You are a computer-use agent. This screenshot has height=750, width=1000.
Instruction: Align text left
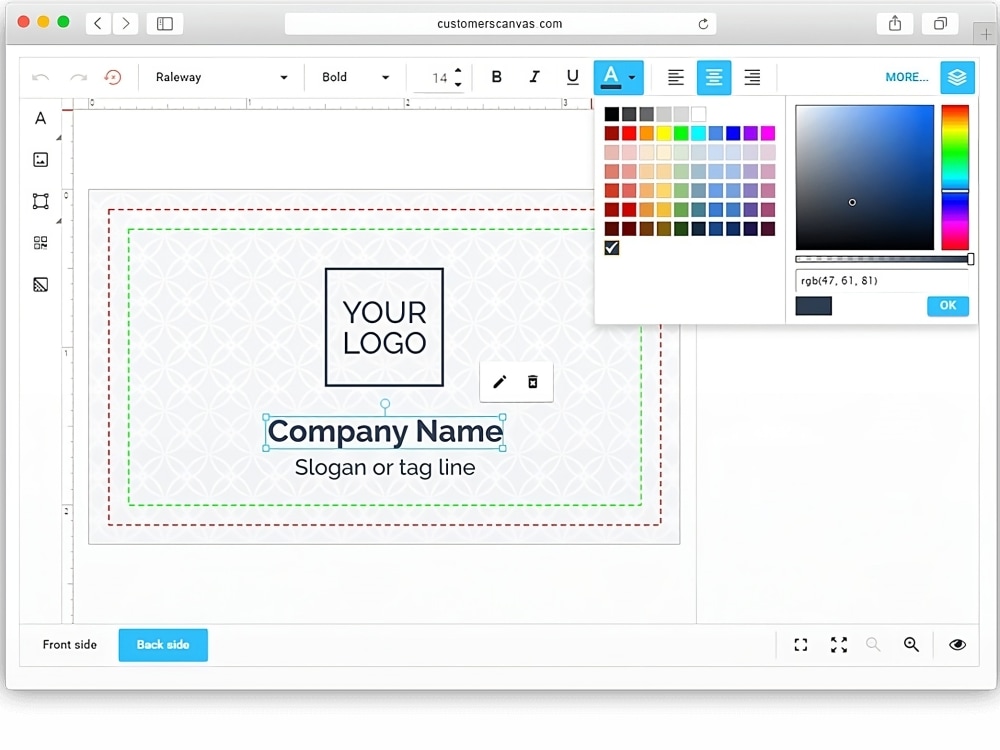[675, 77]
